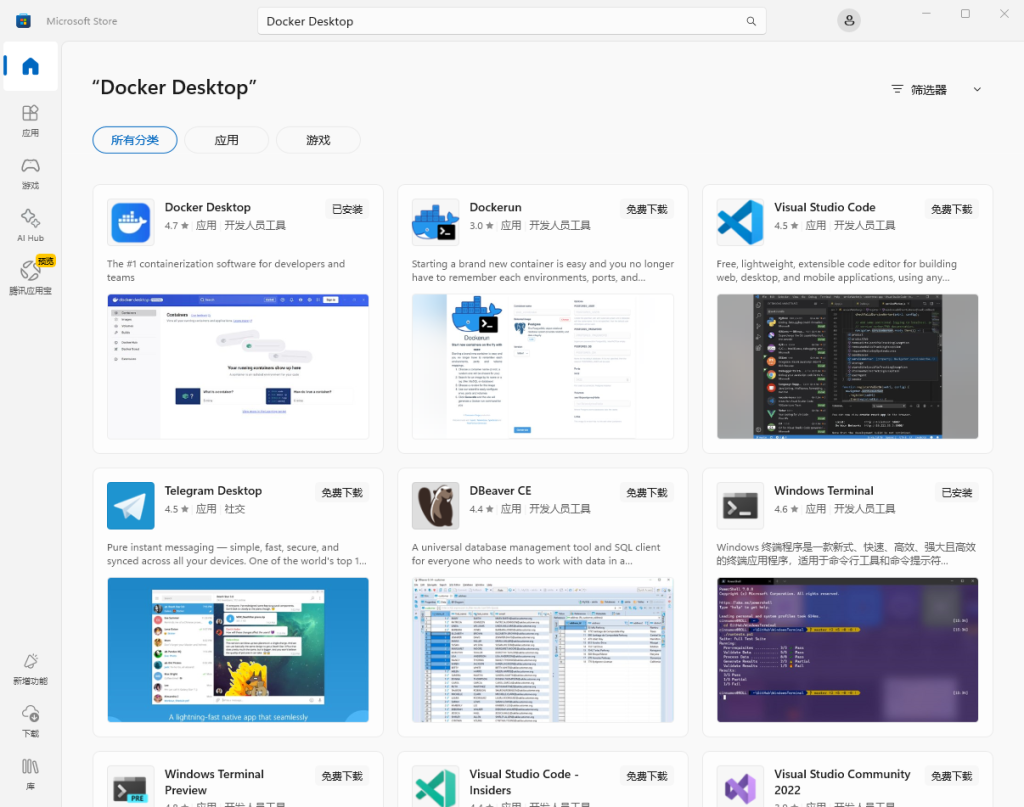
Task: Open Visual Studio Code from results
Action: (x=824, y=207)
